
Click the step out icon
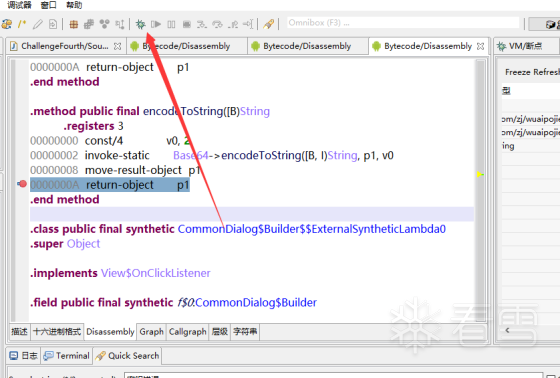coord(233,24)
